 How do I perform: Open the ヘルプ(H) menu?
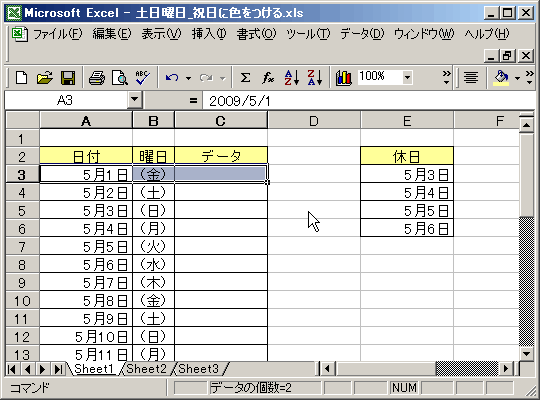click(487, 34)
